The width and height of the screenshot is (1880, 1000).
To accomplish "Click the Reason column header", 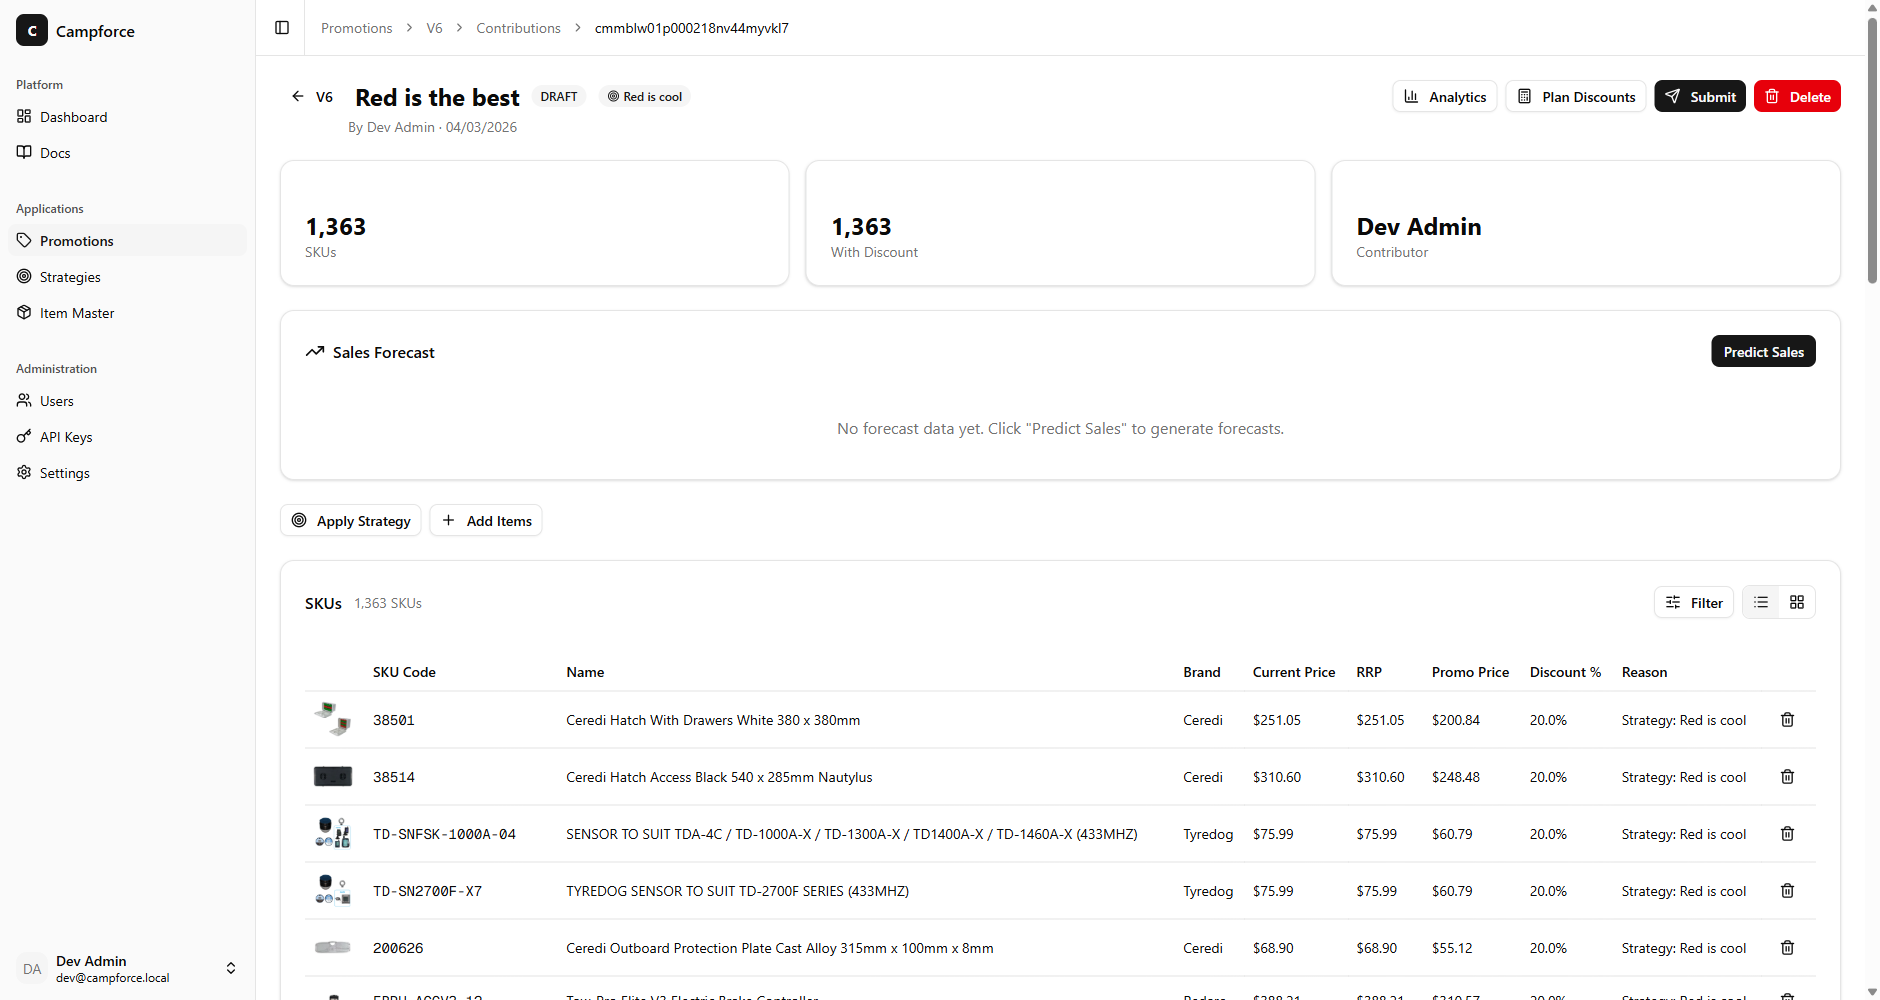I will (x=1644, y=672).
